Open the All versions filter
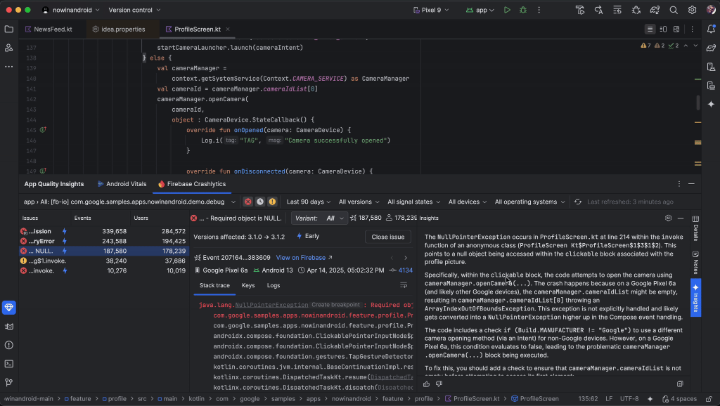The height and width of the screenshot is (406, 720). (359, 202)
